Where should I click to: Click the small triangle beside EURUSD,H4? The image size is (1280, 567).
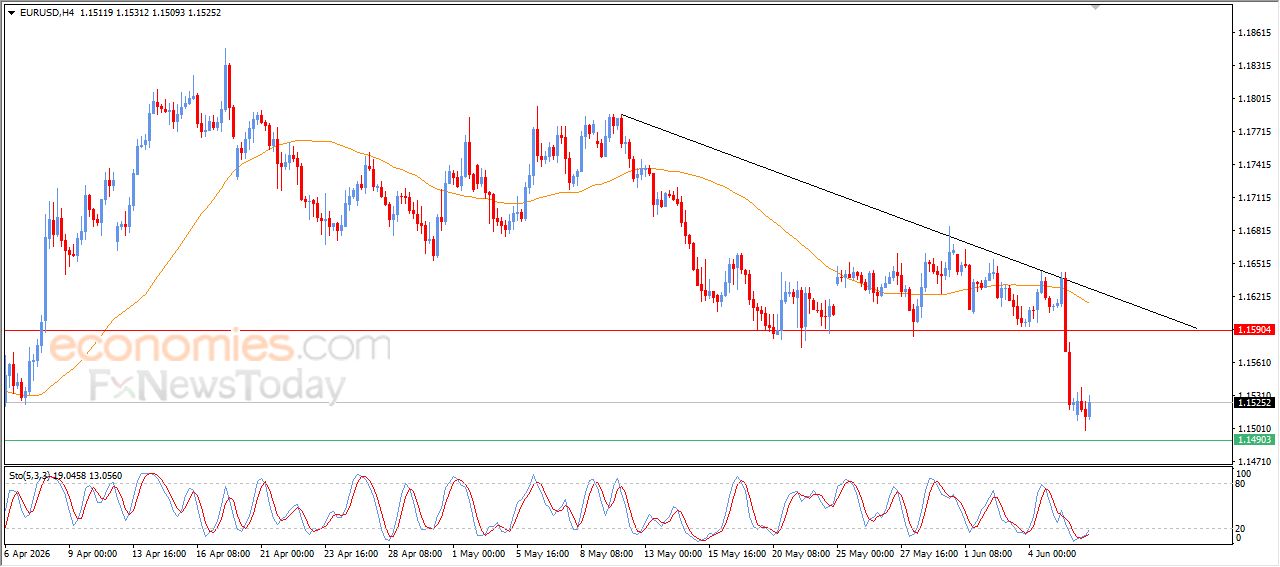pos(12,13)
